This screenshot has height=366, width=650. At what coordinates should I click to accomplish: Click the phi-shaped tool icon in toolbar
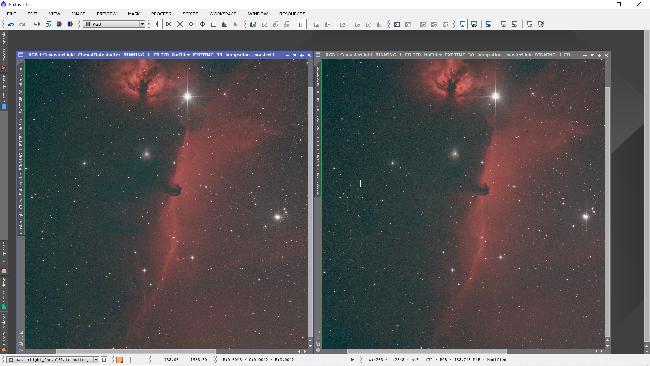click(x=202, y=24)
